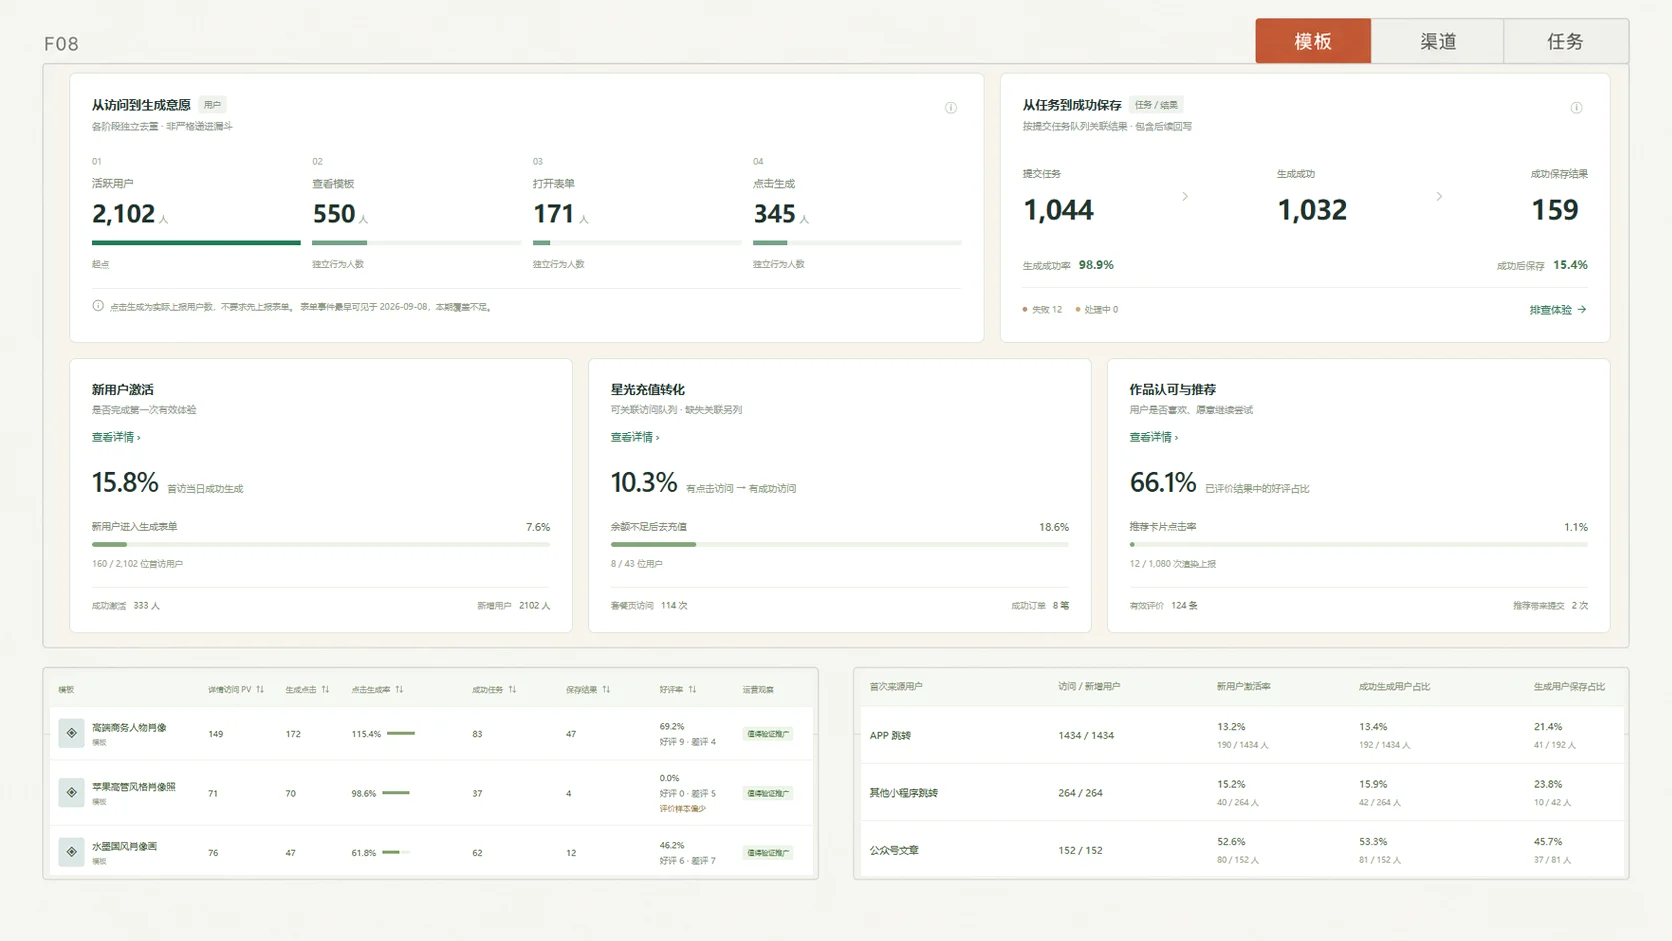Click the 新用户进入生成表单 progress bar
Image resolution: width=1672 pixels, height=941 pixels.
[321, 544]
